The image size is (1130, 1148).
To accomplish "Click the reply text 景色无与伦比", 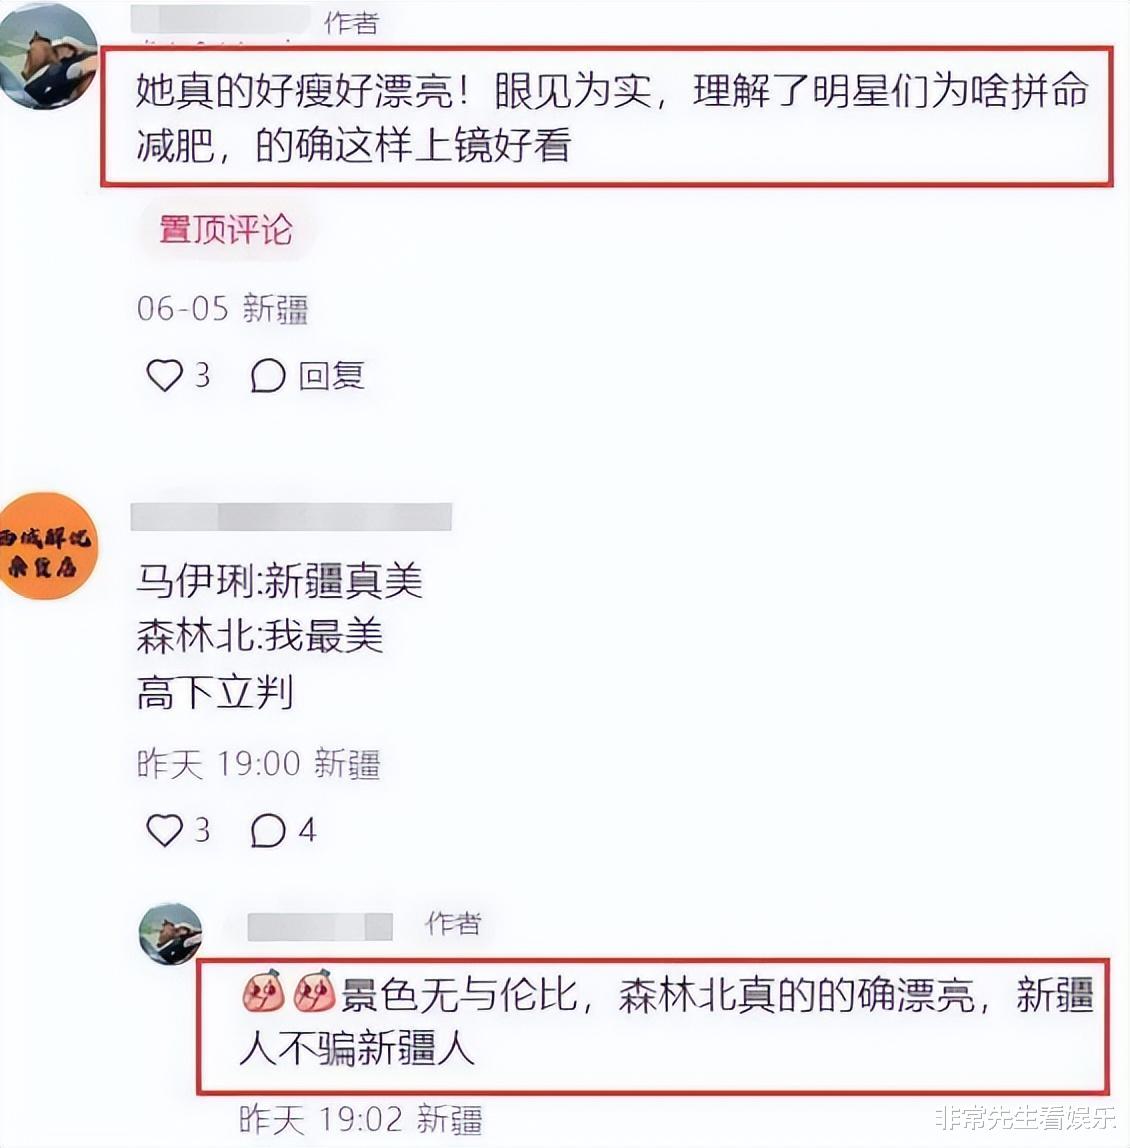I will point(458,995).
